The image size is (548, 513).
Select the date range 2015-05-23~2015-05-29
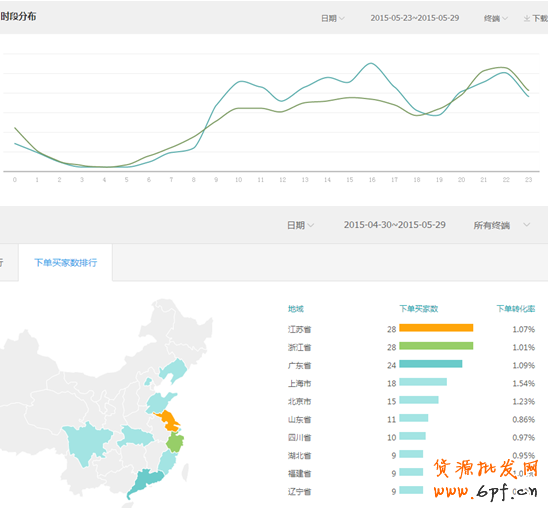(415, 18)
